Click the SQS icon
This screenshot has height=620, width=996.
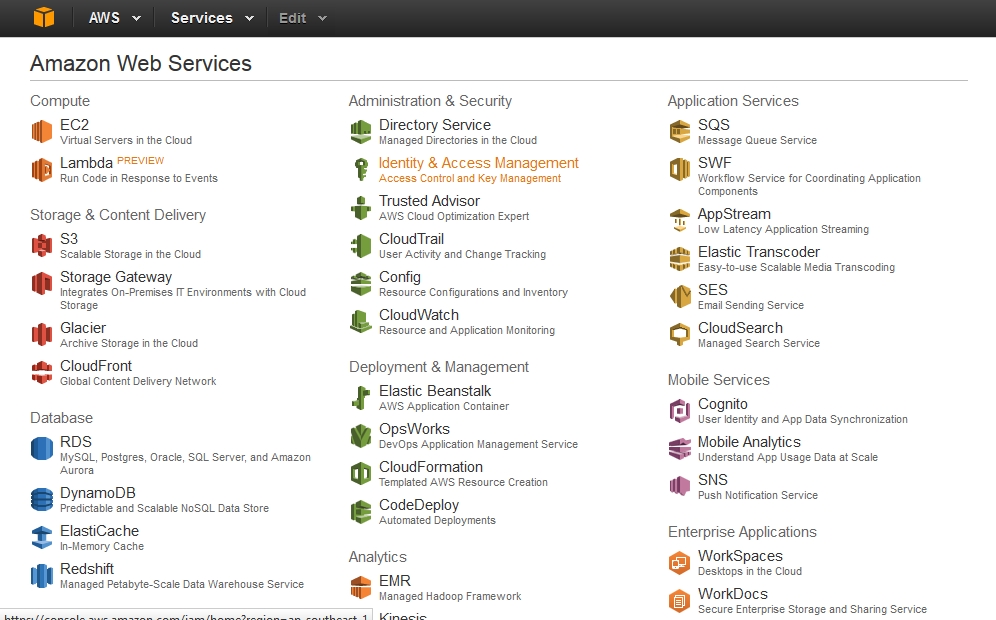pyautogui.click(x=680, y=131)
